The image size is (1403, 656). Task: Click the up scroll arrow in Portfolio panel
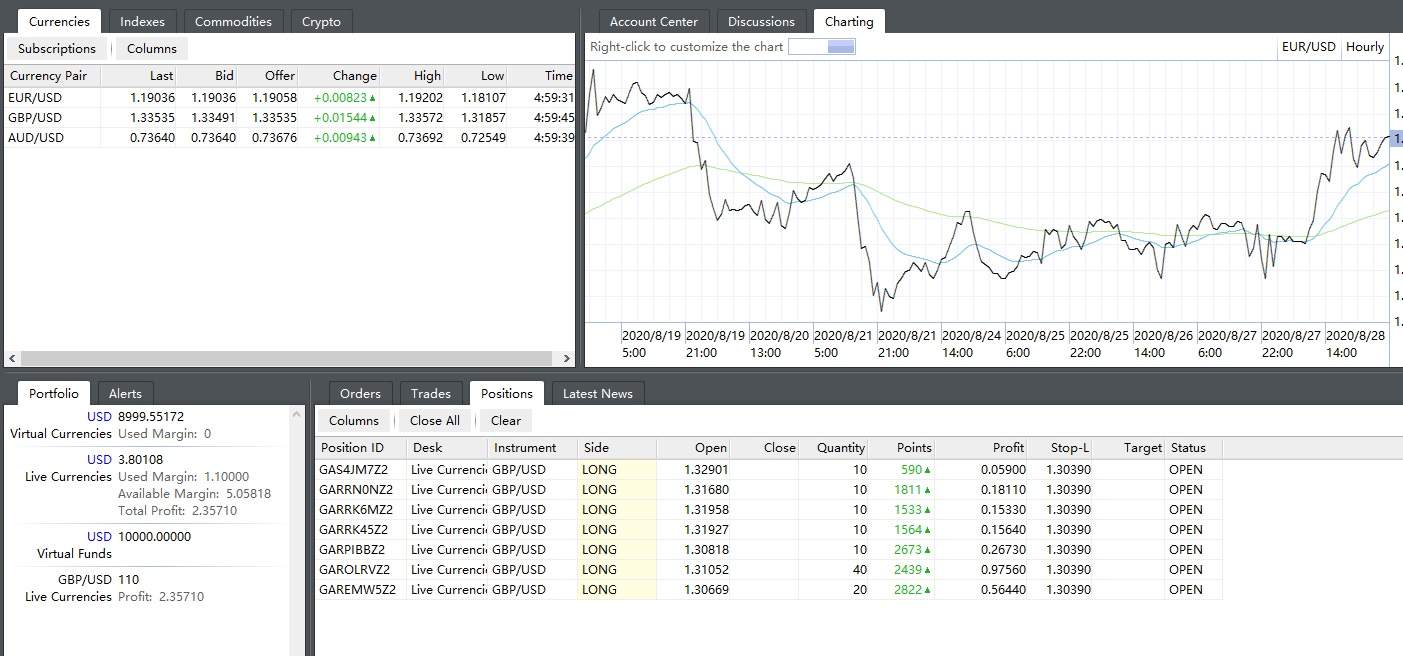tap(297, 413)
